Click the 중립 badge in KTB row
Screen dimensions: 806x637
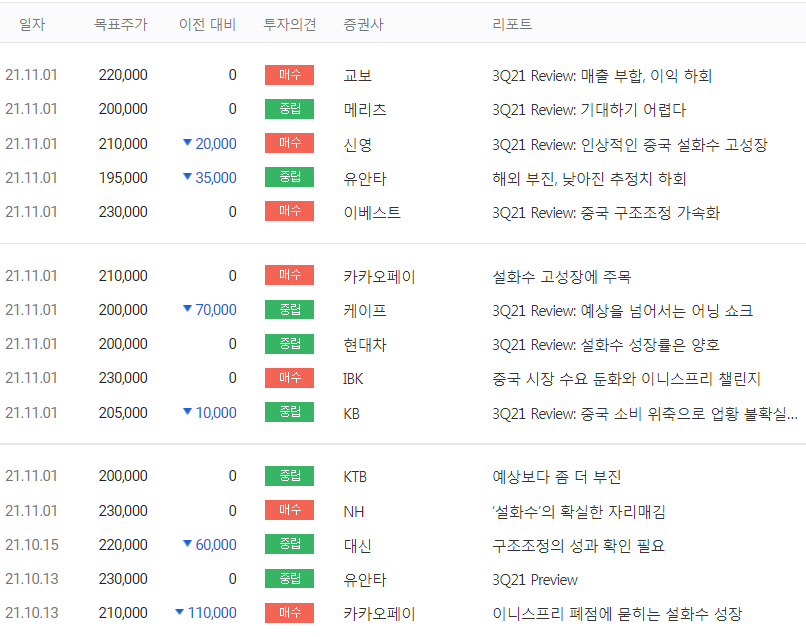(289, 476)
